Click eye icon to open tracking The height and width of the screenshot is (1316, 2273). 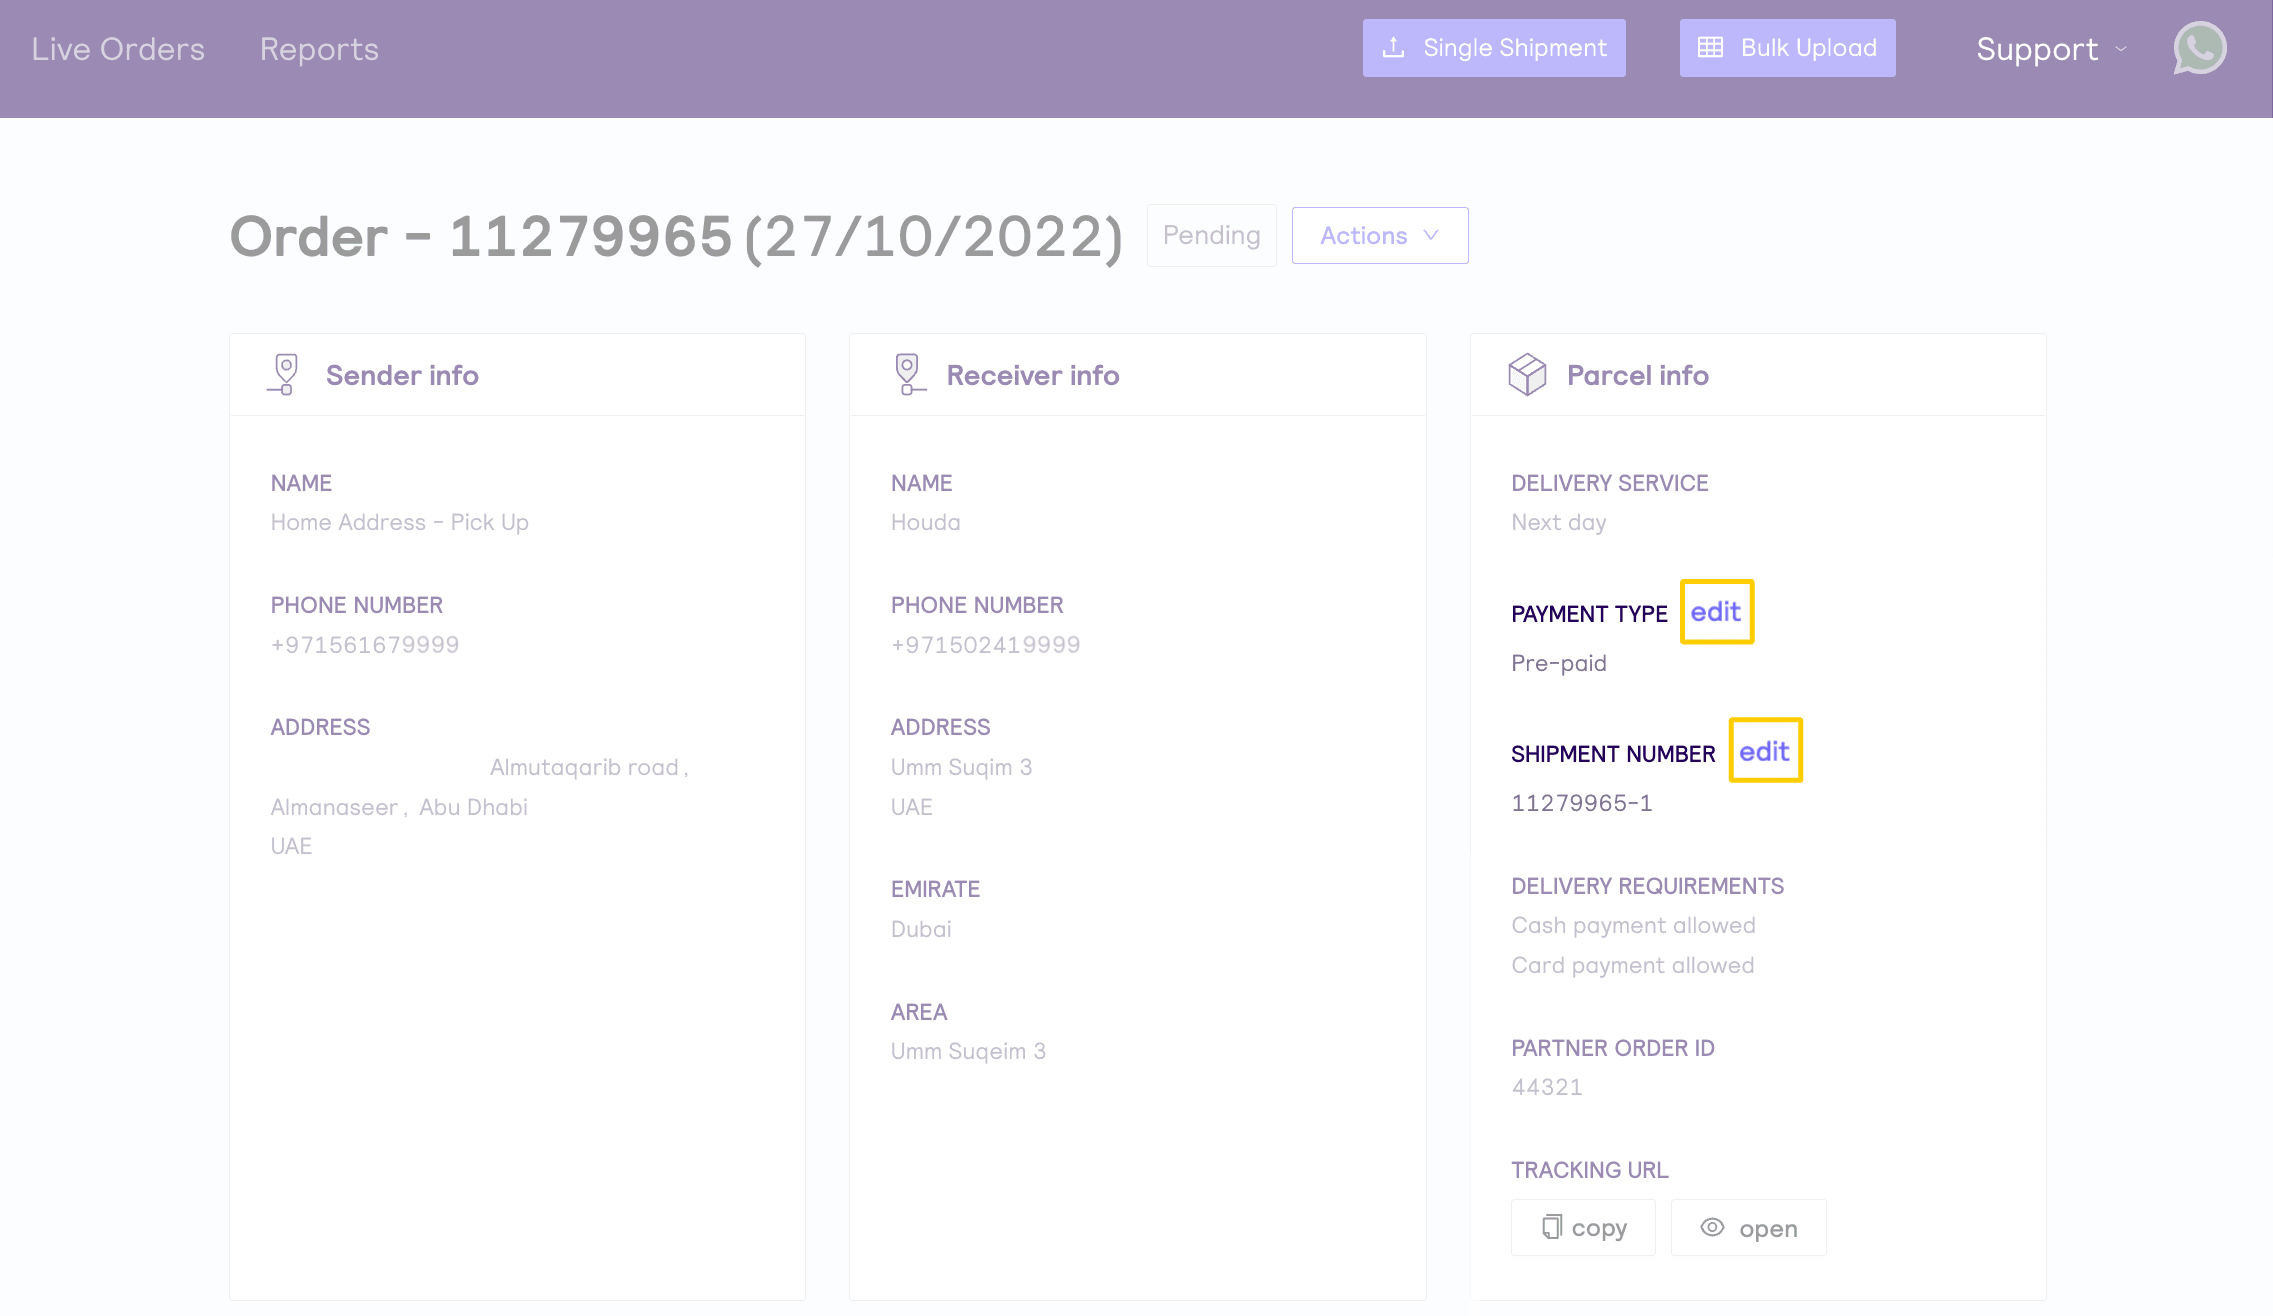(x=1712, y=1227)
